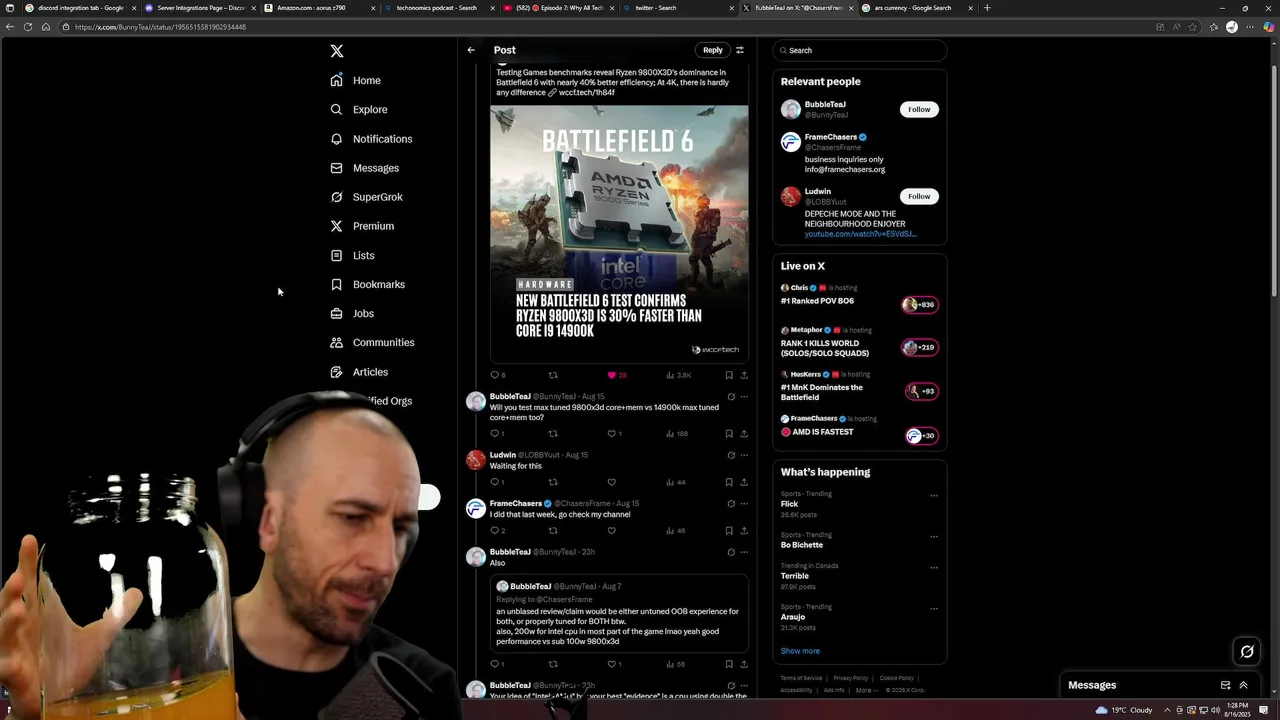This screenshot has width=1280, height=720.
Task: Click the back arrow next to Post
Action: pyautogui.click(x=471, y=50)
